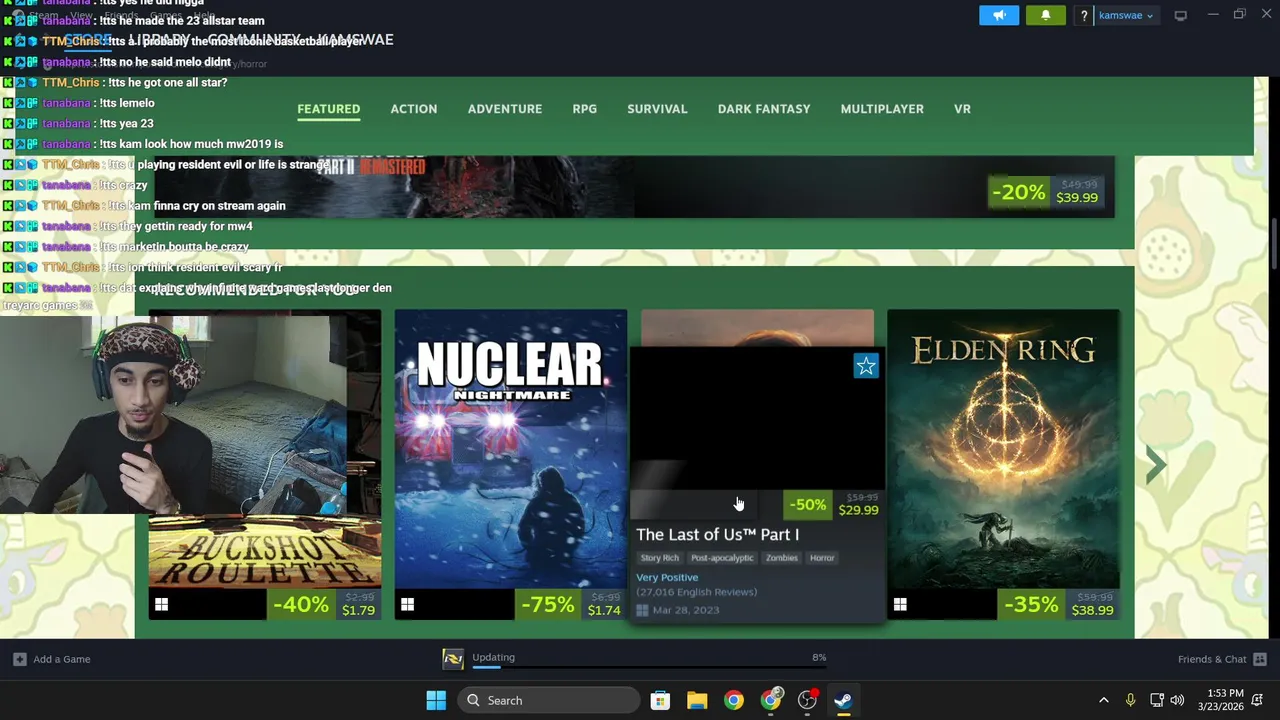Open Microsoft Store from the taskbar
Image resolution: width=1280 pixels, height=720 pixels.
coord(660,700)
